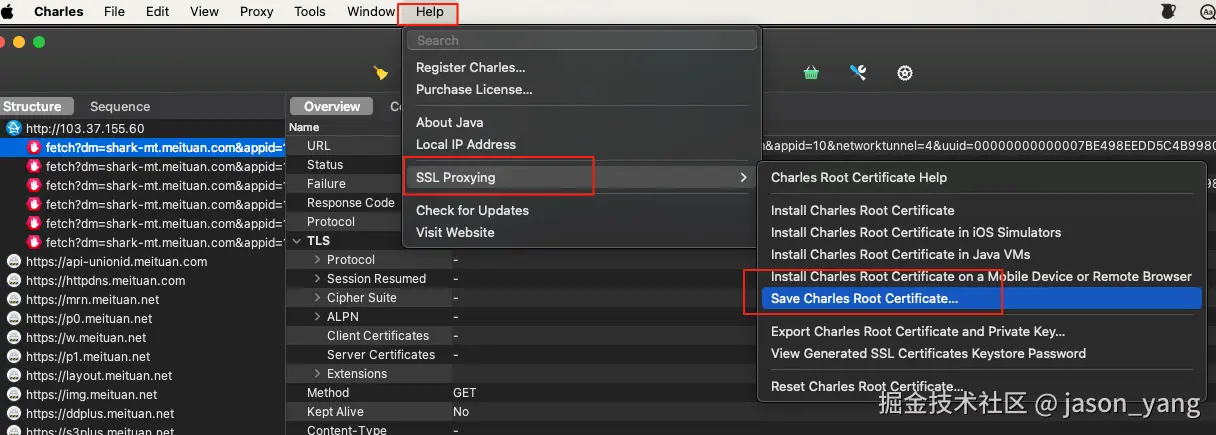The height and width of the screenshot is (435, 1216).
Task: Select About Java in the Help menu
Action: (582, 123)
